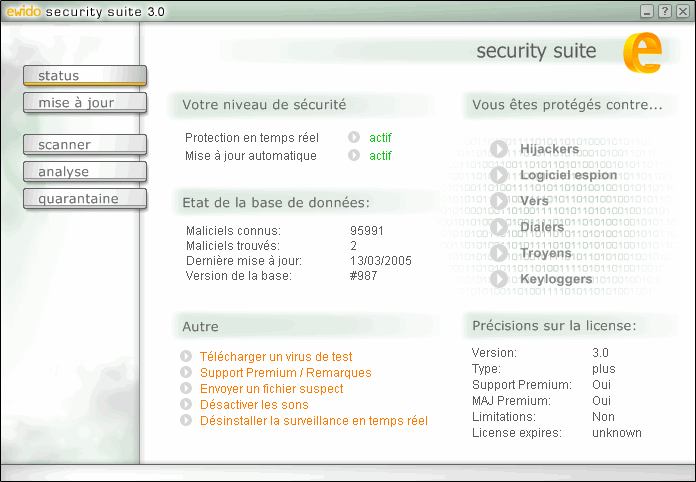Click the orange ewido 'e' logo
The width and height of the screenshot is (696, 482).
click(x=642, y=52)
